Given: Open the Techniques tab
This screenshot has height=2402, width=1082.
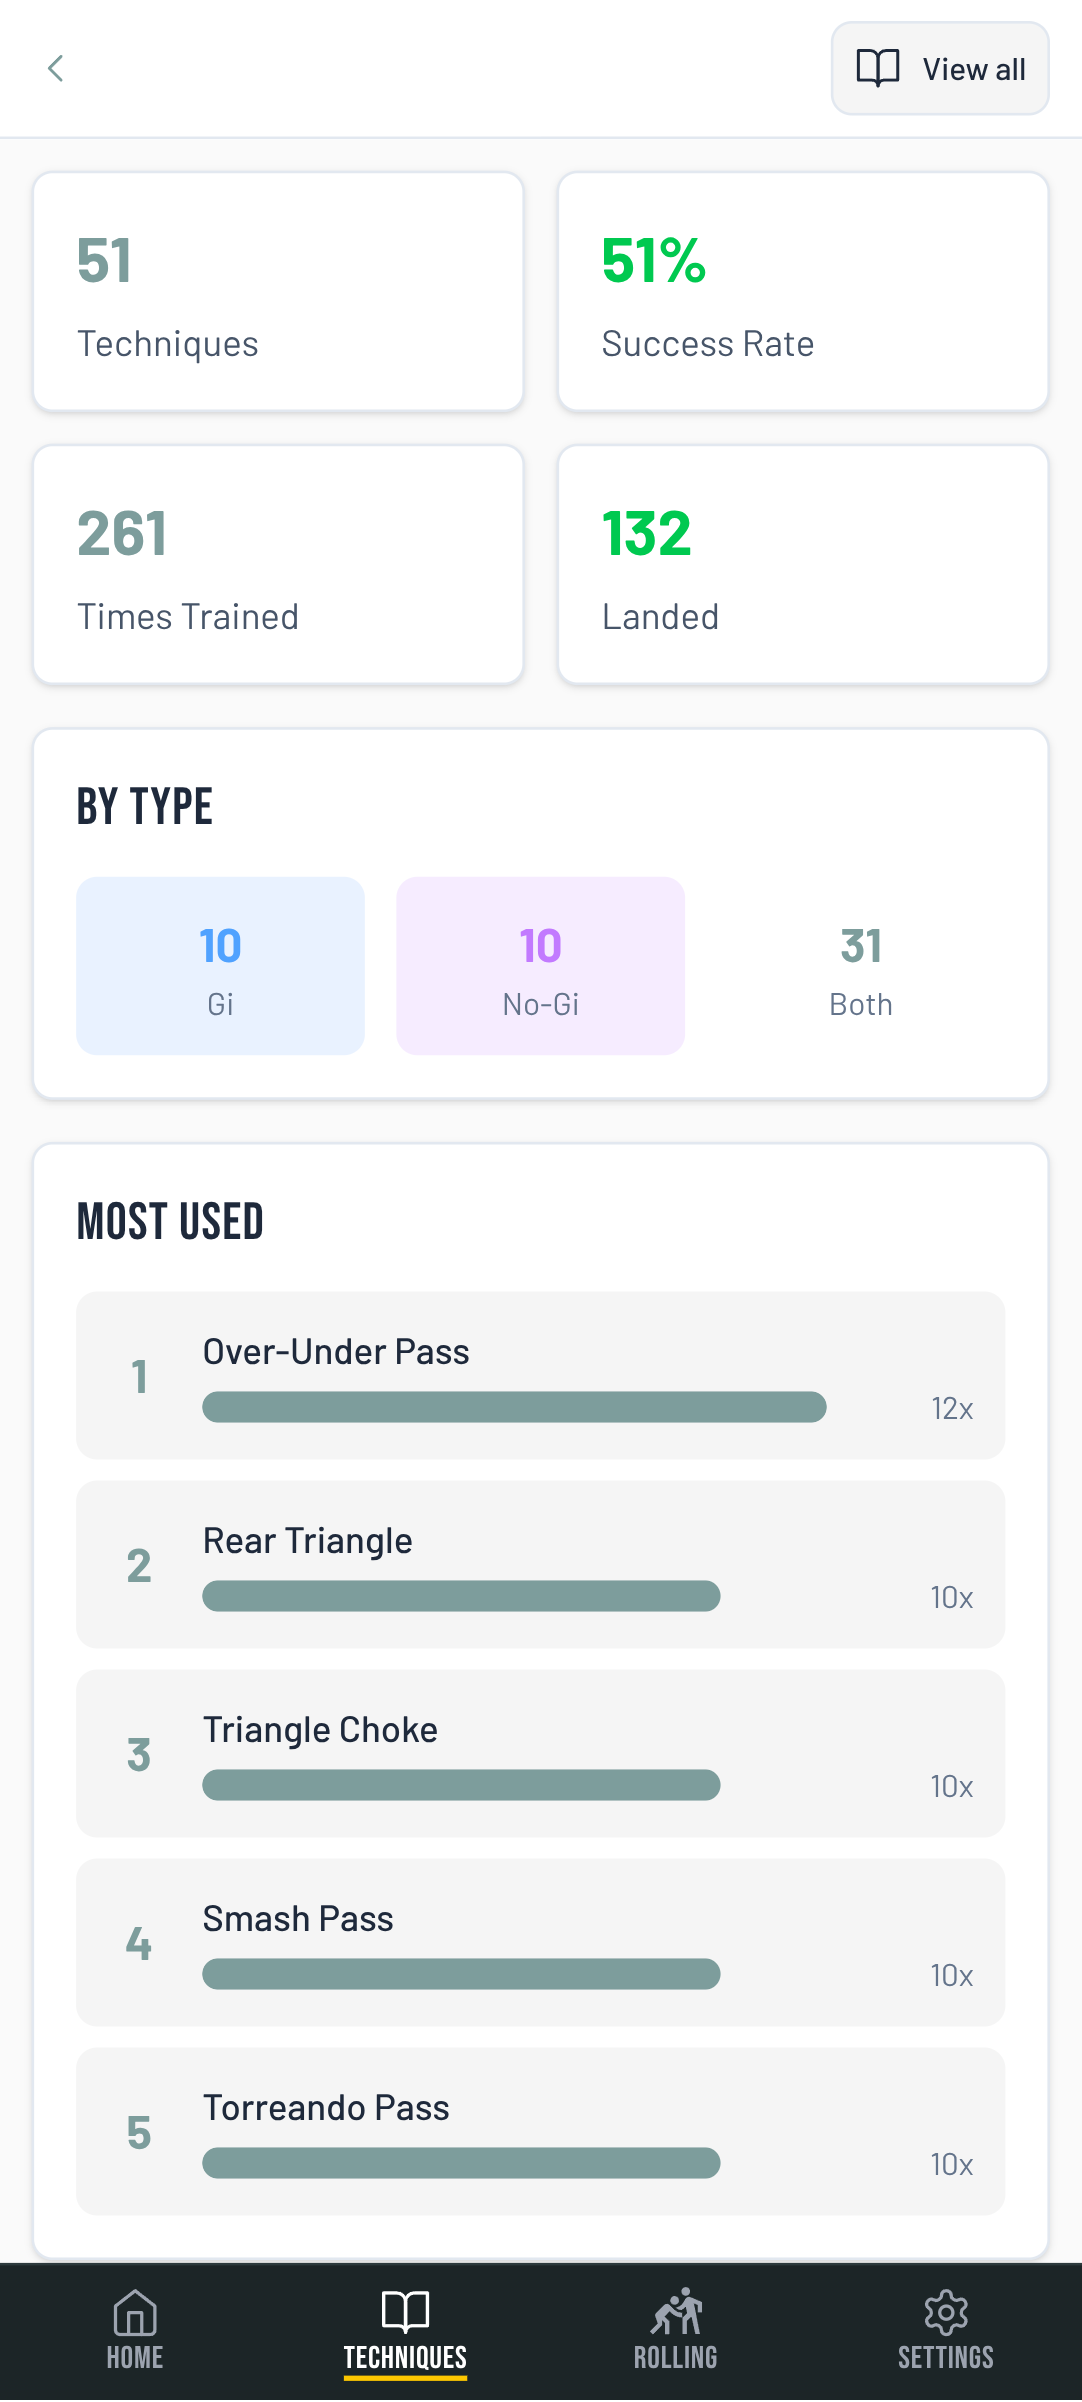Looking at the screenshot, I should pyautogui.click(x=404, y=2330).
